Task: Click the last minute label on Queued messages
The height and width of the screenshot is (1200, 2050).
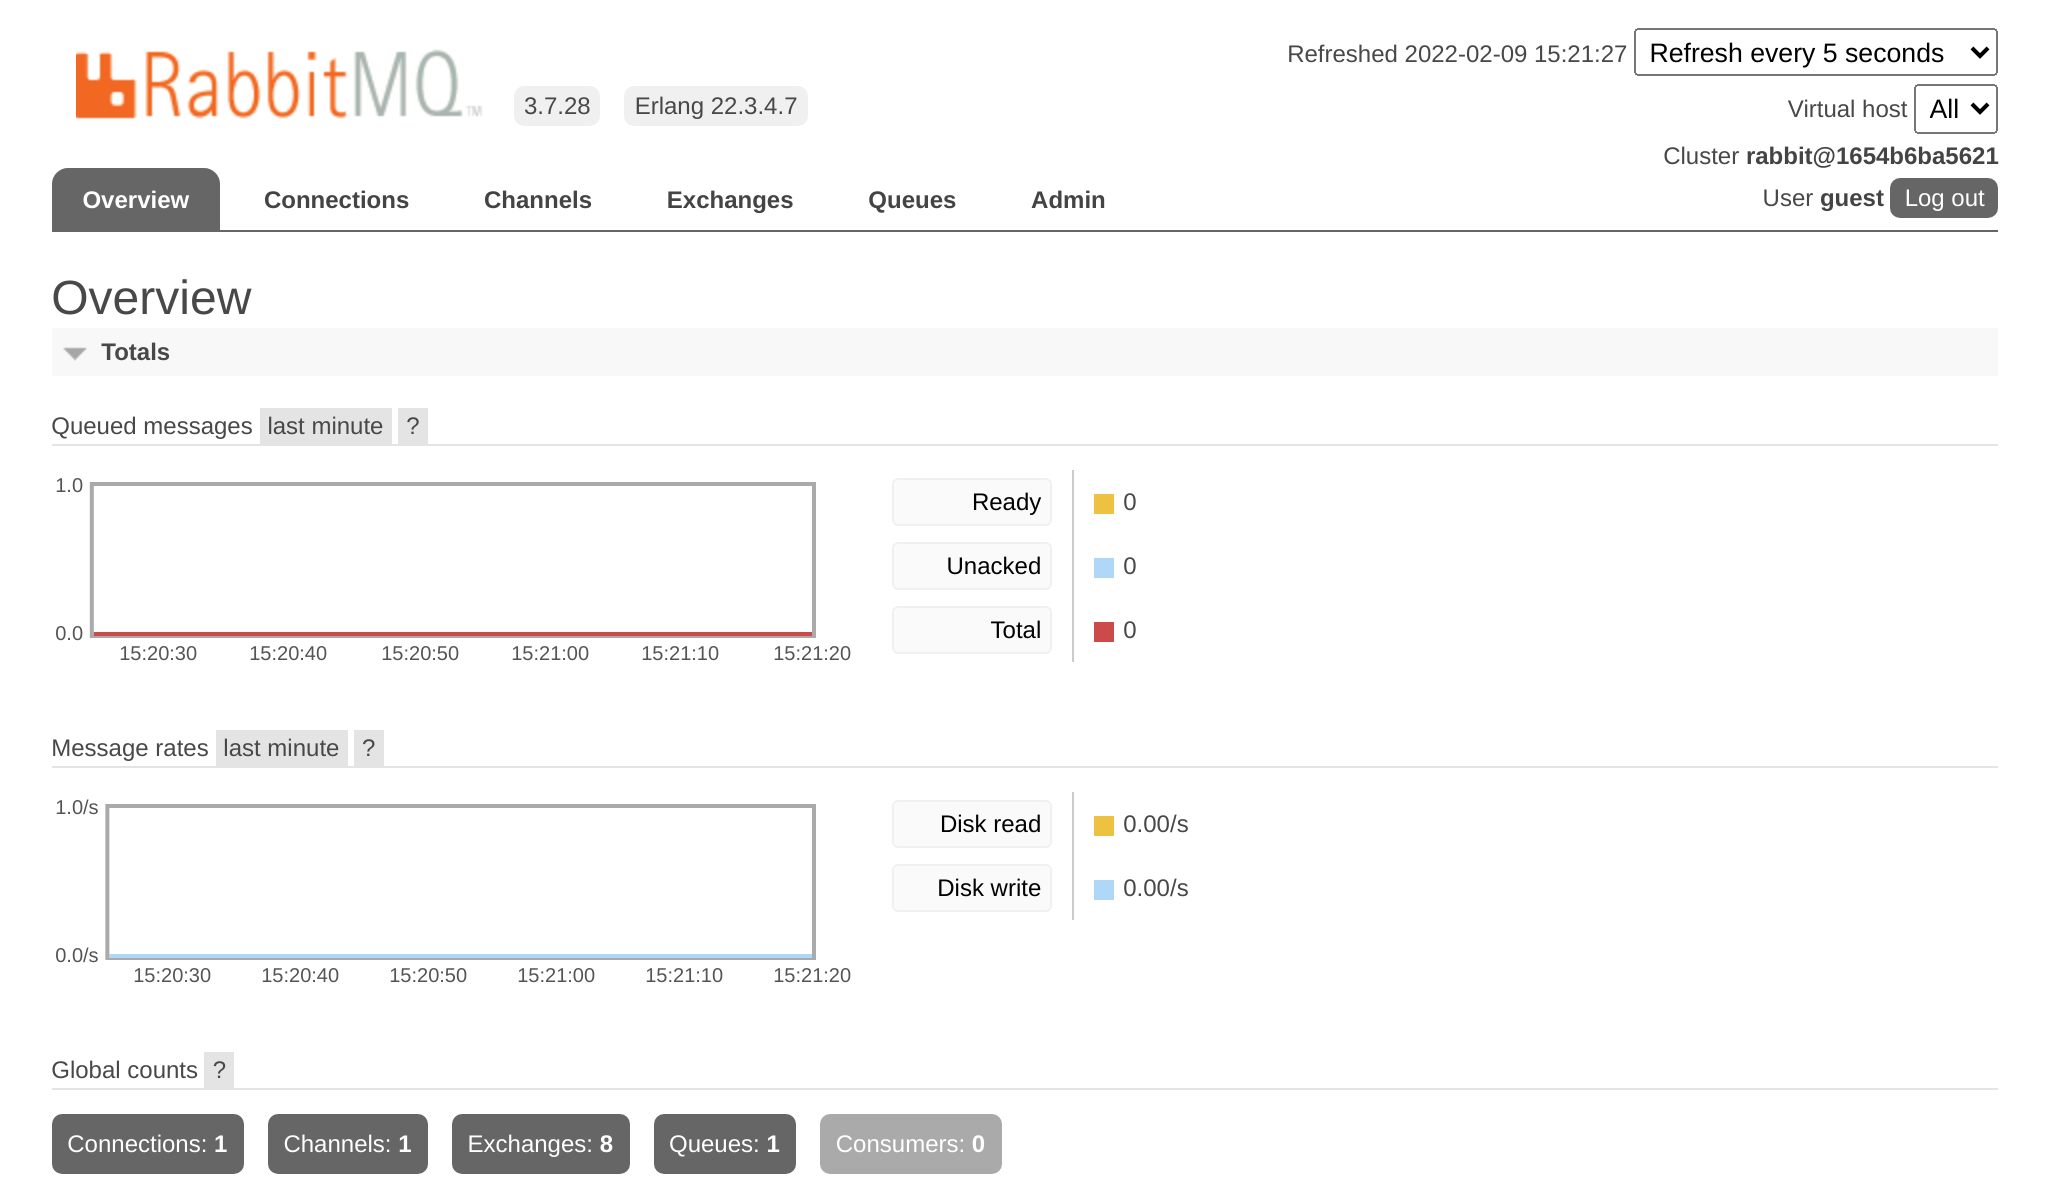Action: [324, 426]
